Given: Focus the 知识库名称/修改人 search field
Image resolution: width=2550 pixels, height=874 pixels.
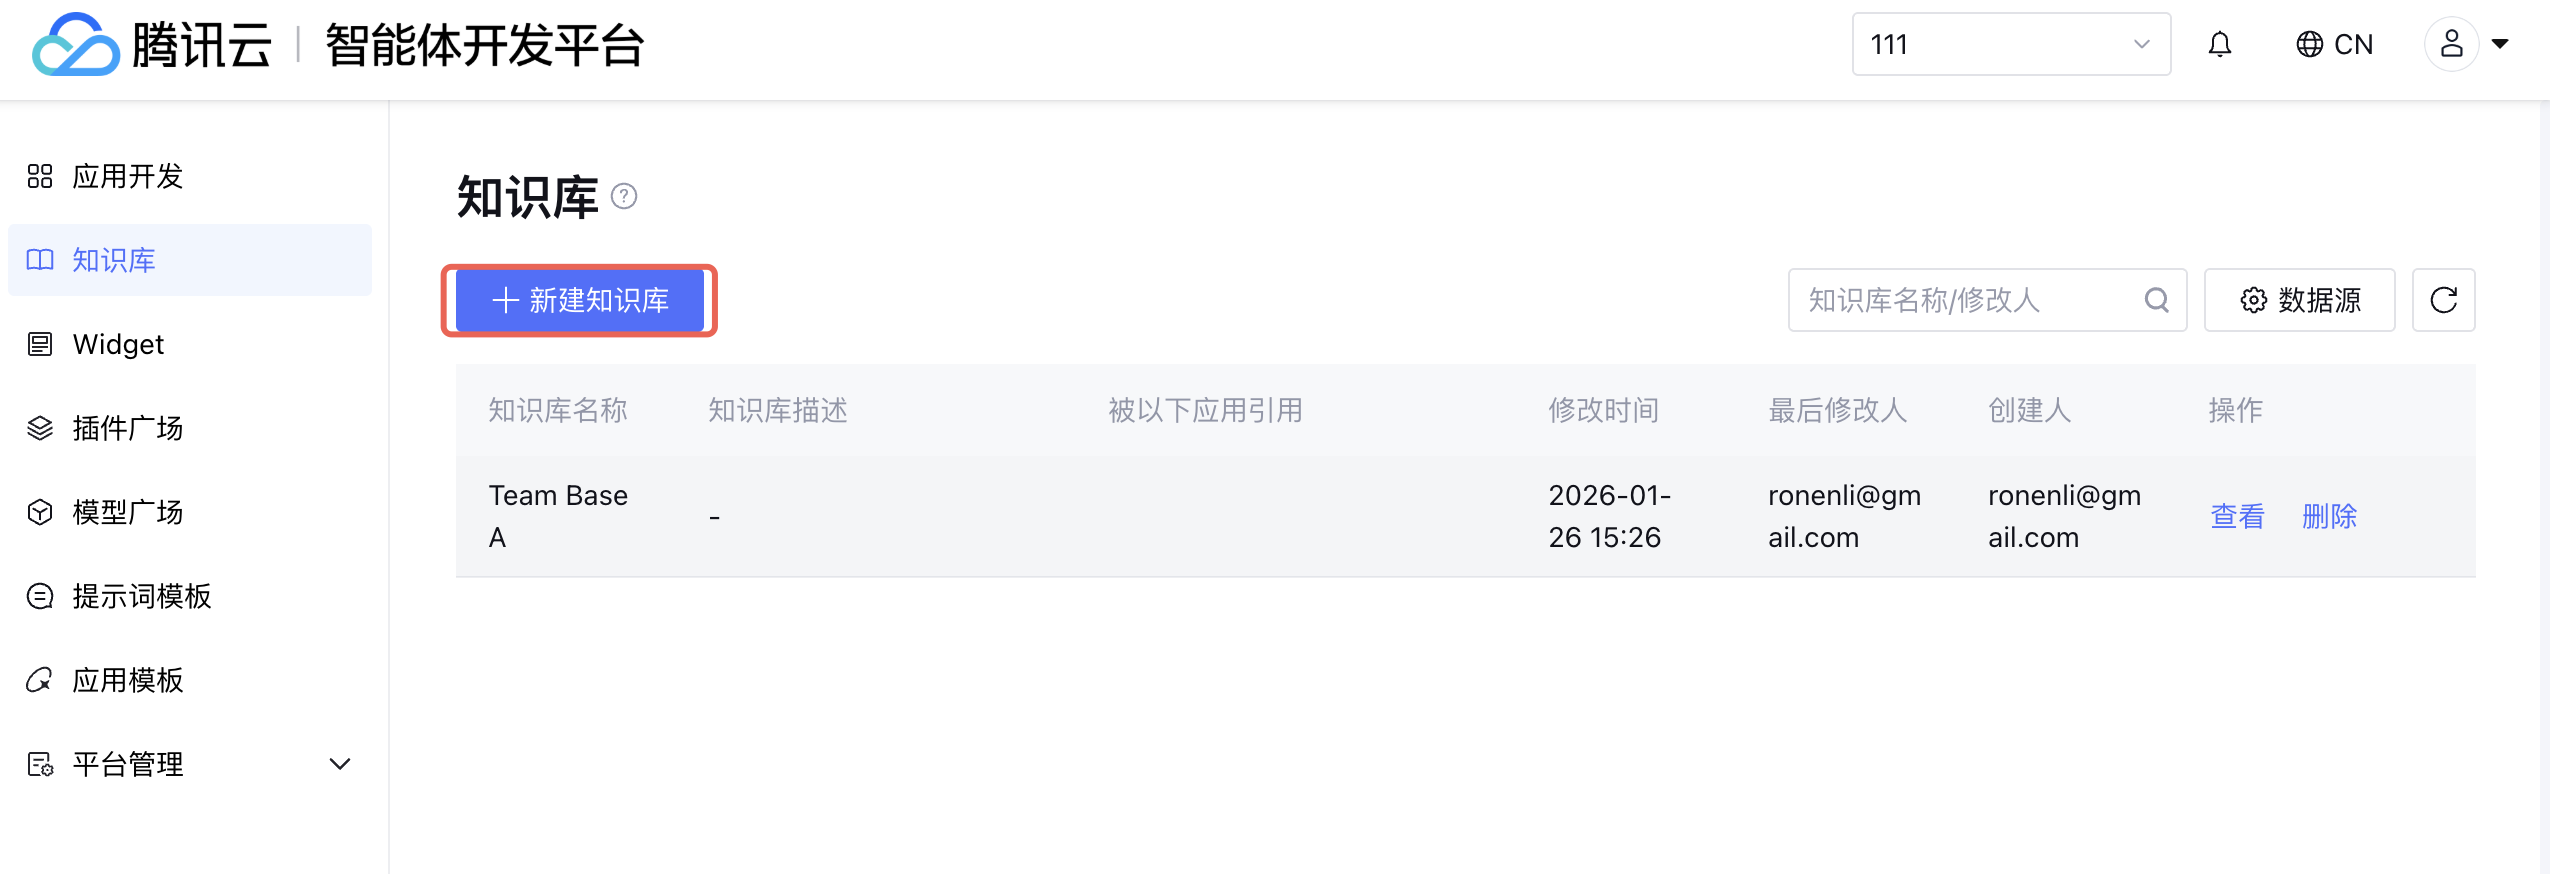Looking at the screenshot, I should pos(1965,300).
